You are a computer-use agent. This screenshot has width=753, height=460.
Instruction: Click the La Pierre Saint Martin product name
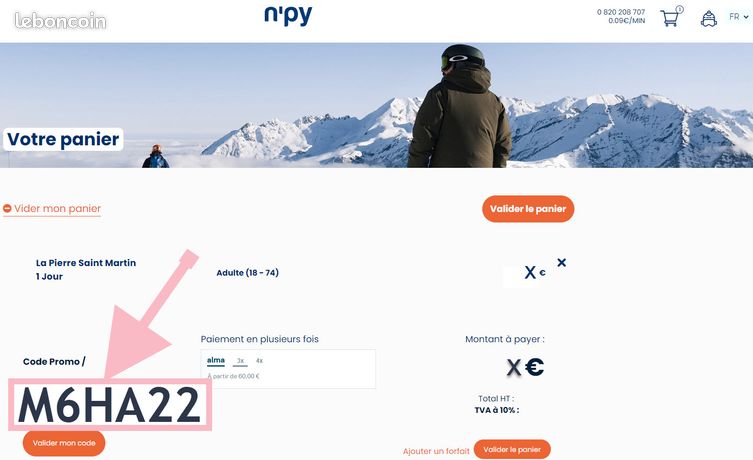86,263
